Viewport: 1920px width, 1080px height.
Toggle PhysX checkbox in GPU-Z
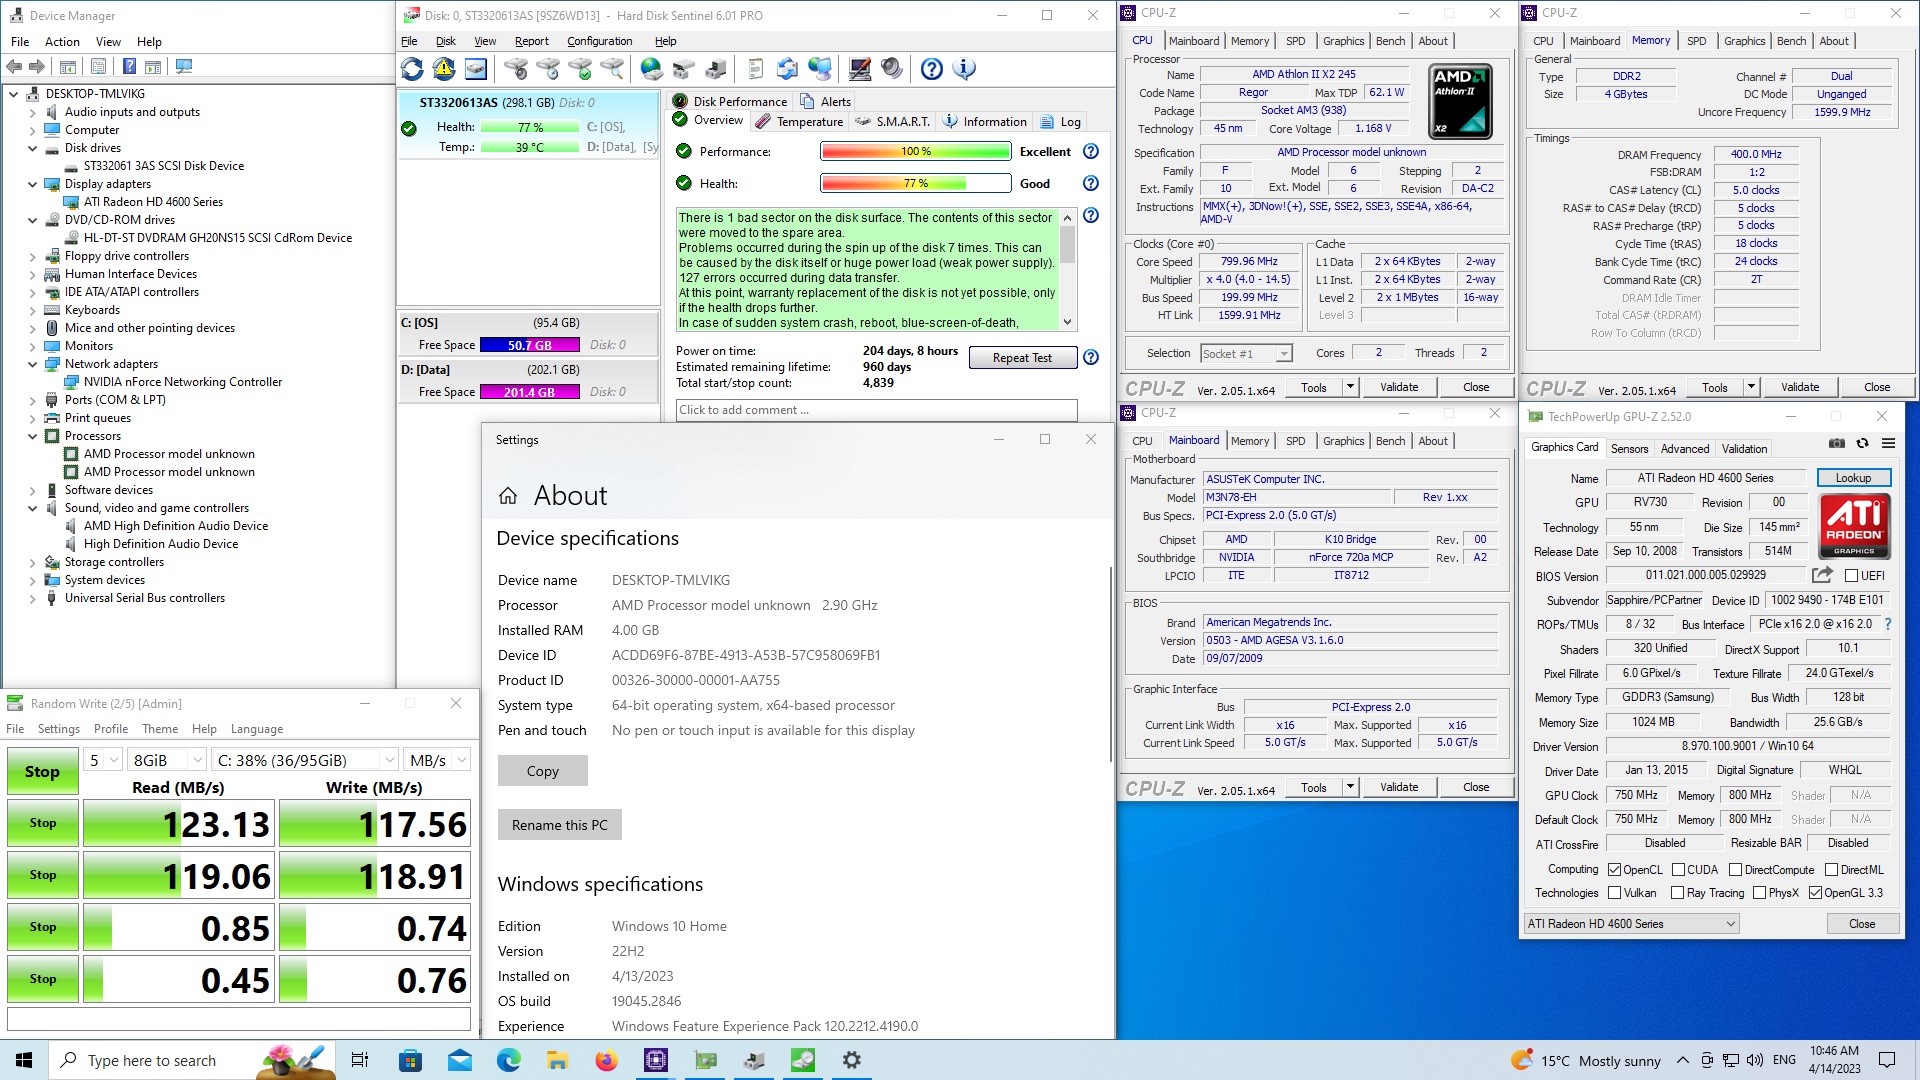pyautogui.click(x=1760, y=893)
